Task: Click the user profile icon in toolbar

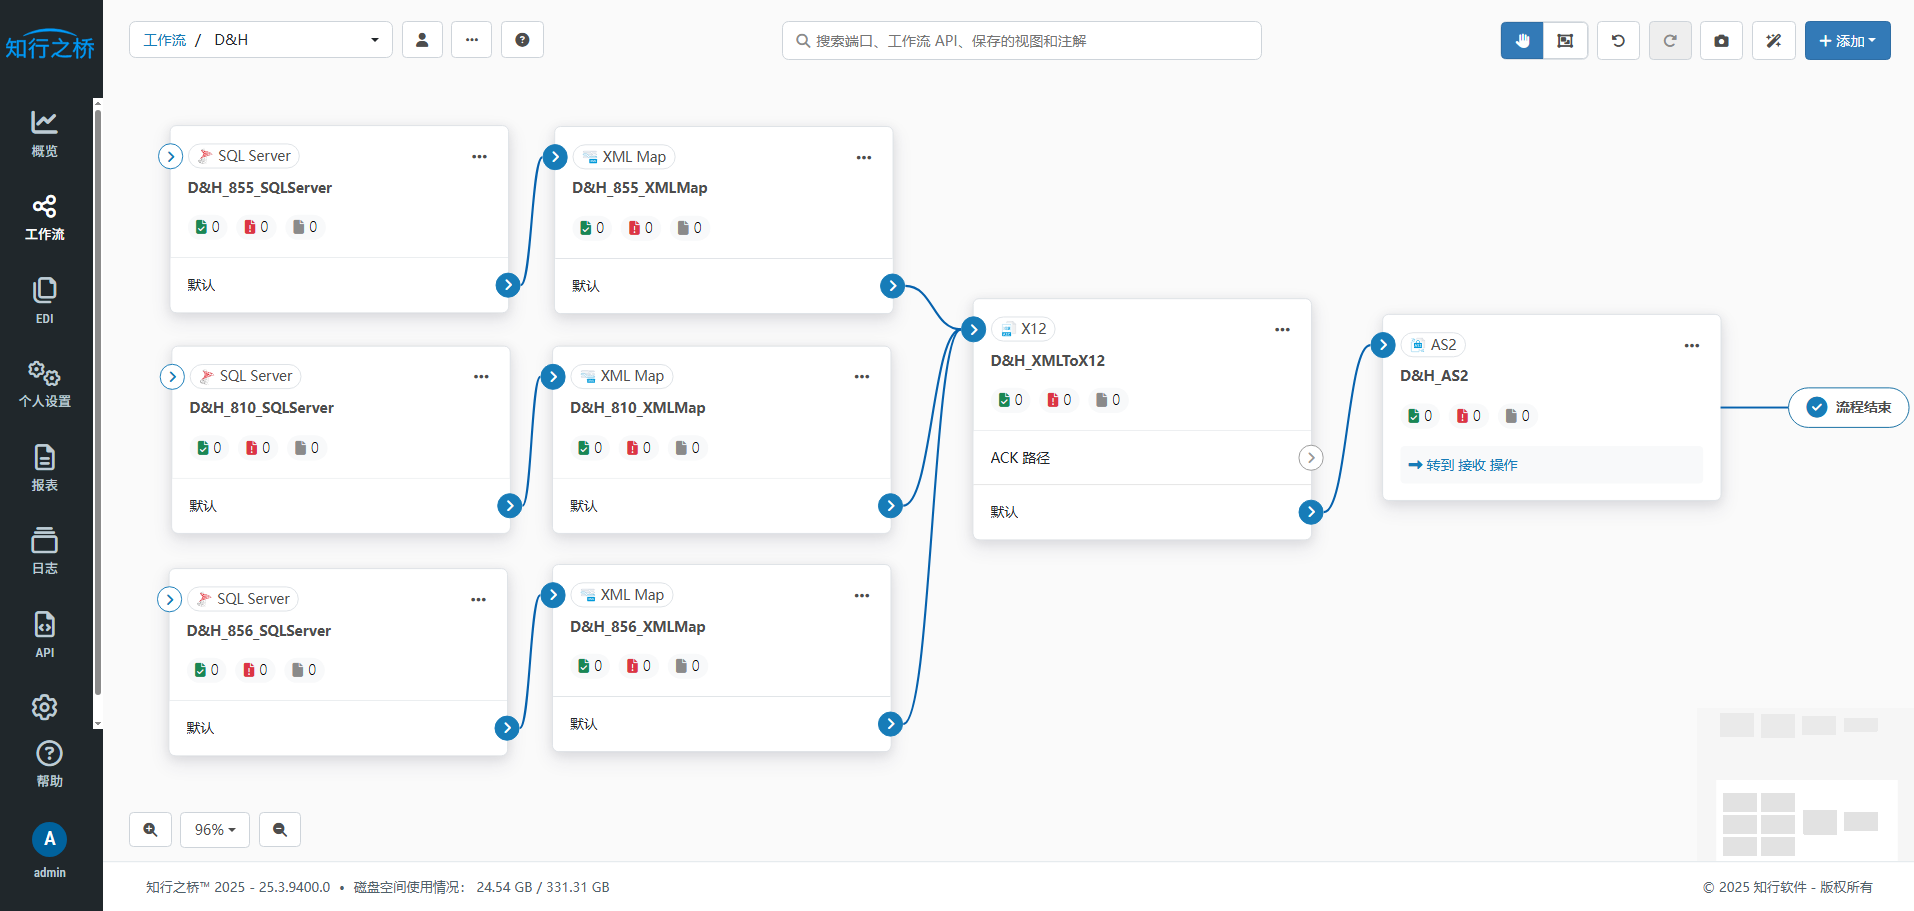Action: coord(422,40)
